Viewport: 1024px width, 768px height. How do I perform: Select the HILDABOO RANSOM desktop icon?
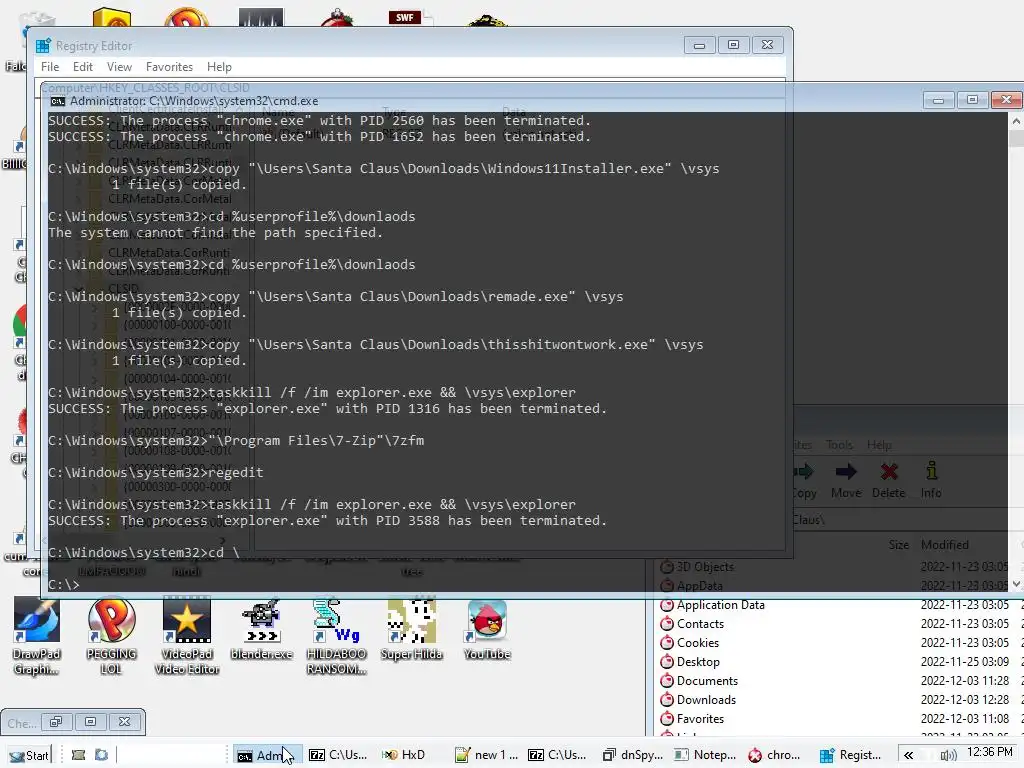(336, 636)
